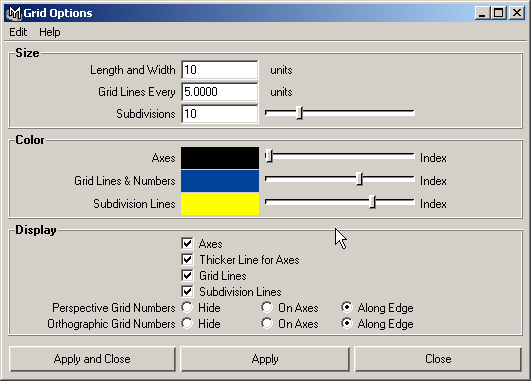Toggle Thicker Line for Axes checkbox
This screenshot has width=531, height=381.
[x=187, y=260]
